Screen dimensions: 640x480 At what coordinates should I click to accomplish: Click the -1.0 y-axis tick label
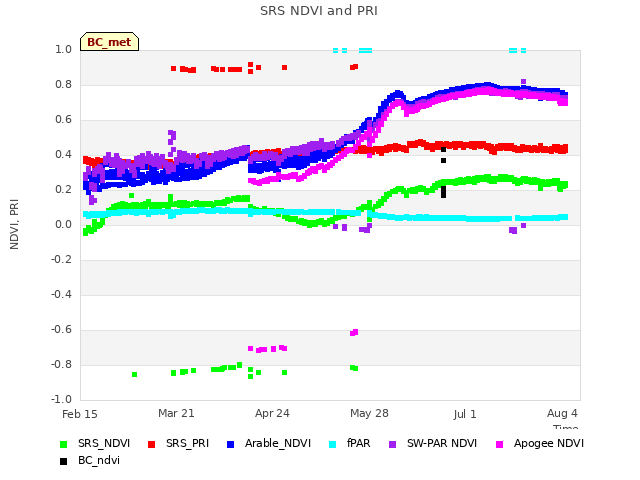pos(61,399)
